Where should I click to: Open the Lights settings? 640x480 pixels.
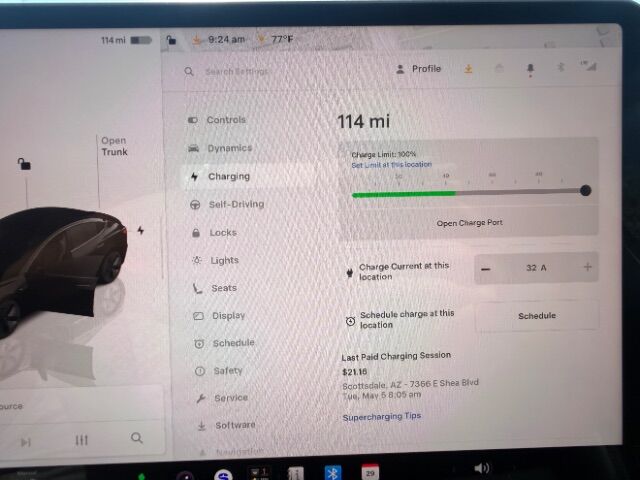point(224,260)
